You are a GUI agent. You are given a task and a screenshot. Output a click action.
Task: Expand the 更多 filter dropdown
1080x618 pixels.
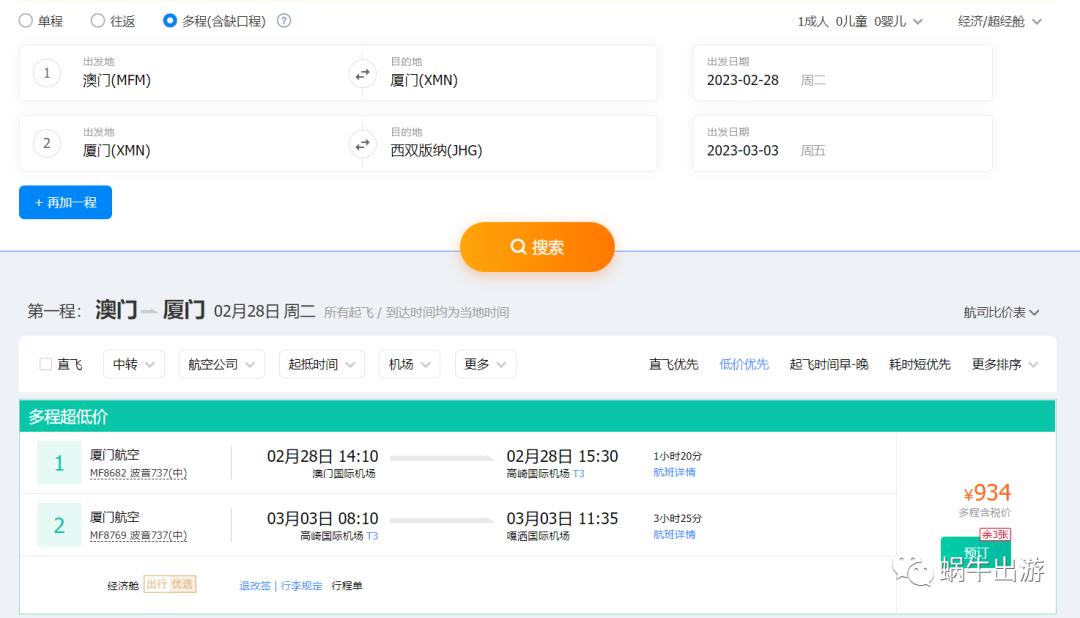pyautogui.click(x=485, y=364)
